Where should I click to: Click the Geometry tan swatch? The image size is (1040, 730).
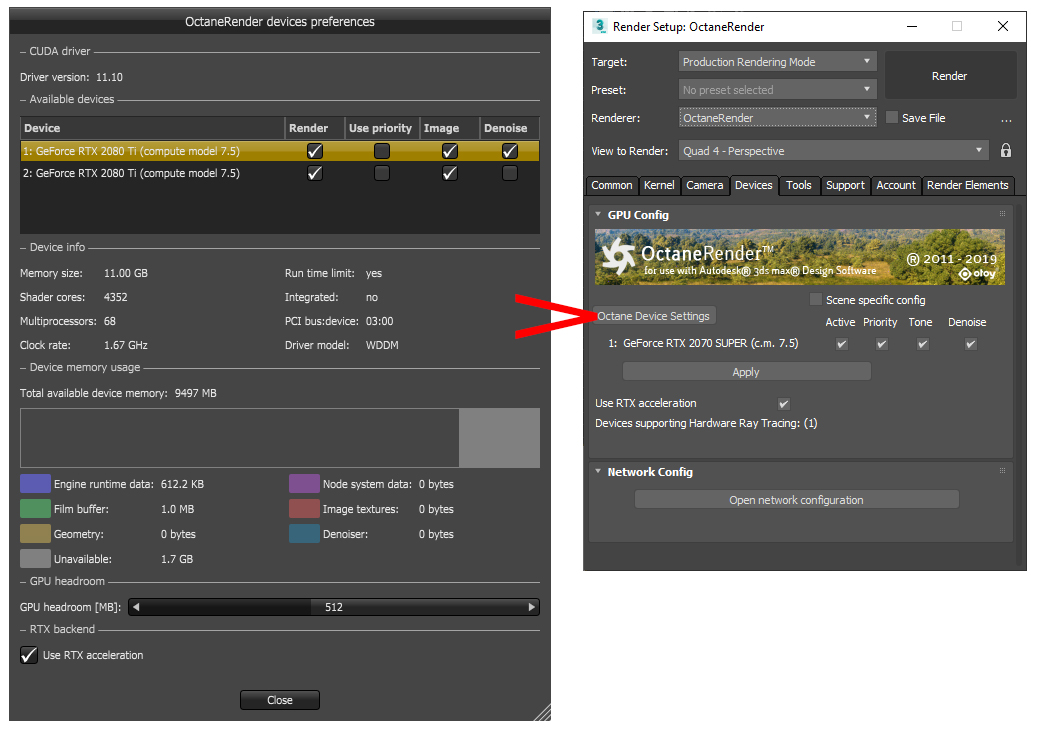tap(35, 534)
